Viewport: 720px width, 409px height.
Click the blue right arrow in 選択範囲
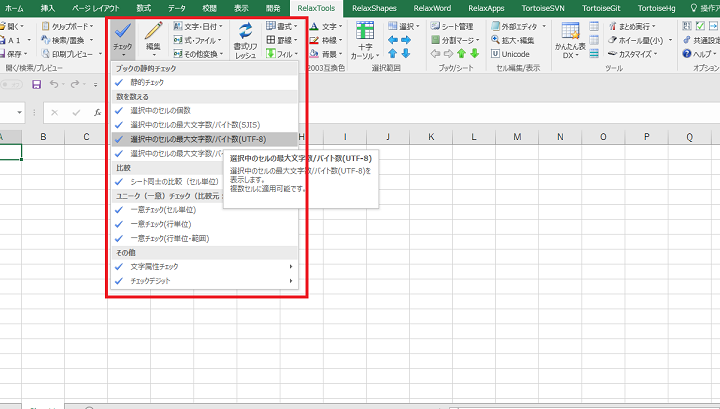point(406,40)
